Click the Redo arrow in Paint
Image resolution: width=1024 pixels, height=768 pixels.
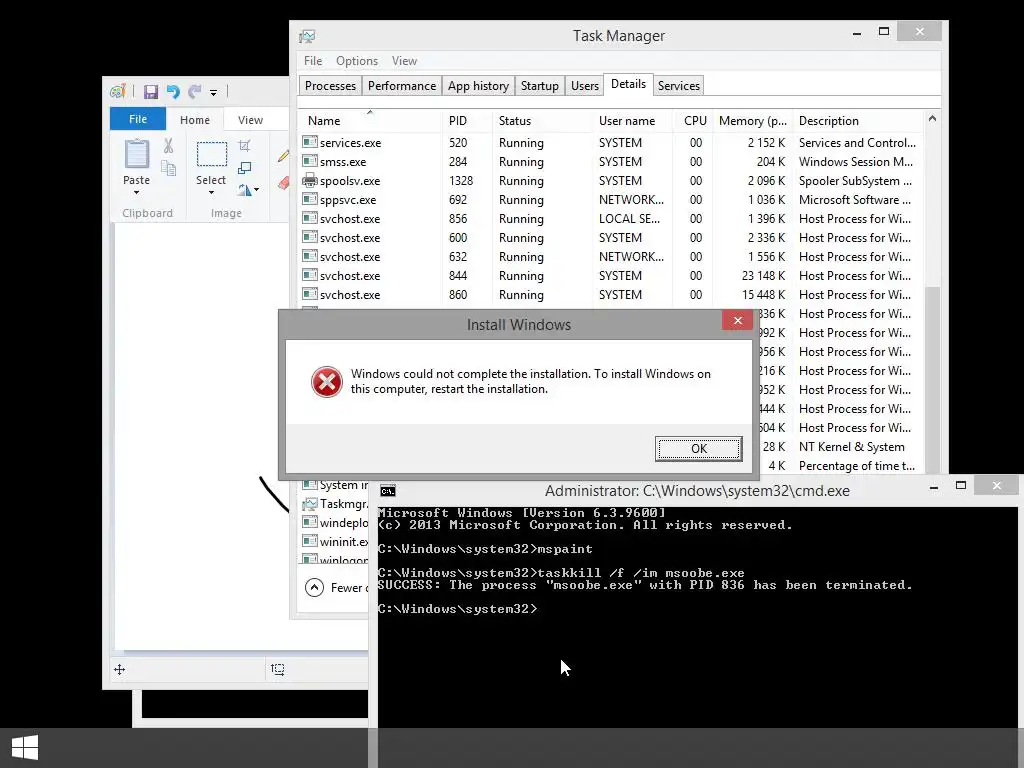(195, 92)
